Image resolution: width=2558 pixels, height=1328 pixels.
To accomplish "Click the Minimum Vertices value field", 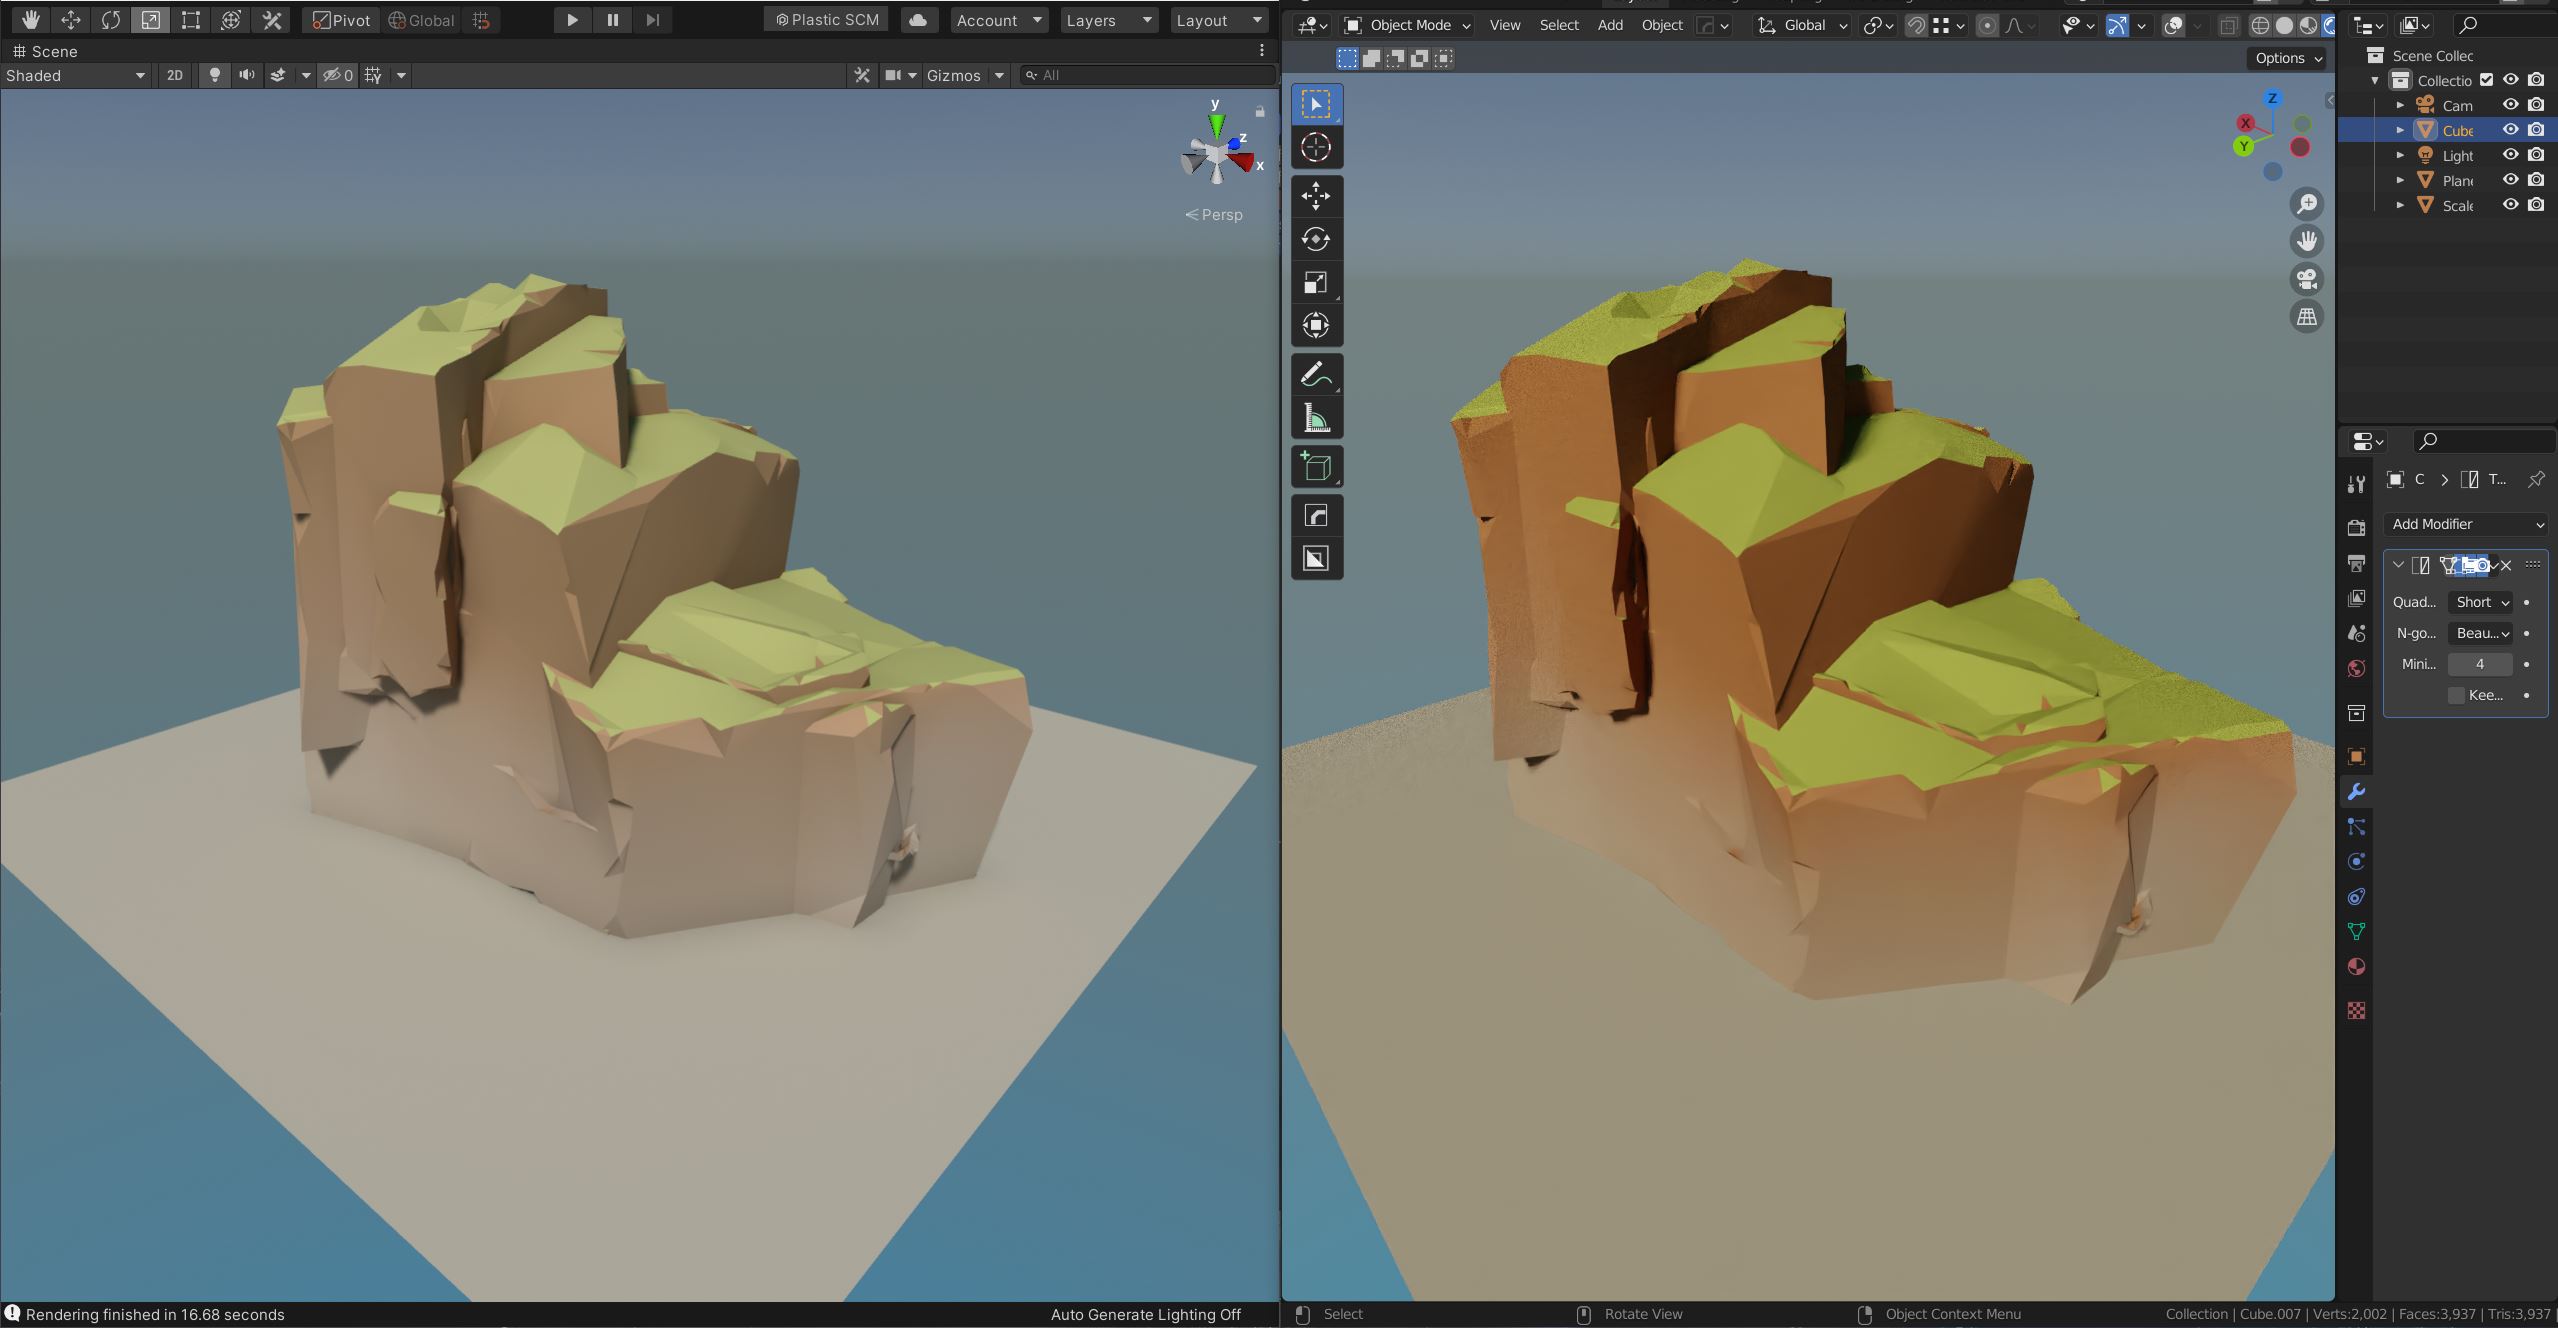I will click(x=2480, y=664).
